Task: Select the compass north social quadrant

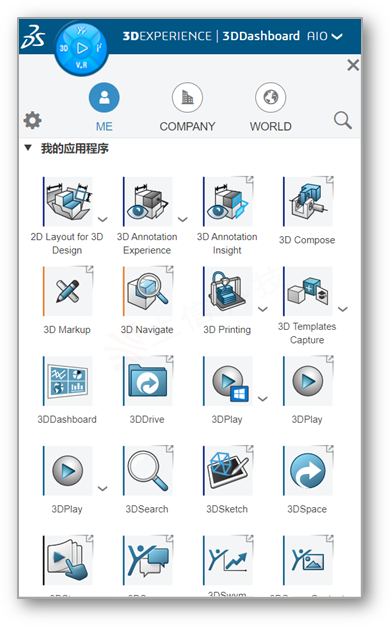Action: pos(82,30)
